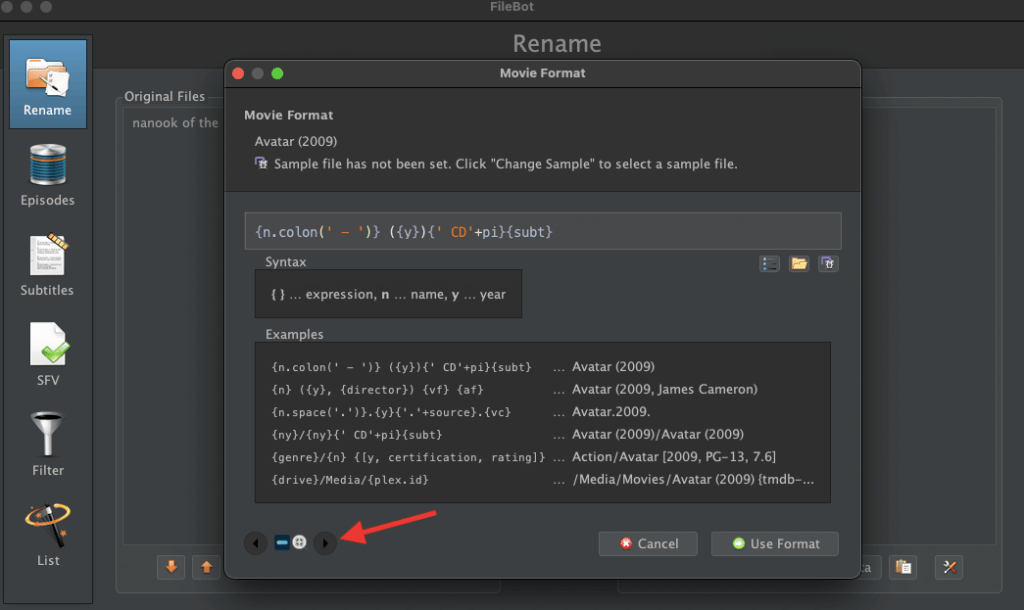The width and height of the screenshot is (1024, 610).
Task: Select the 'nanook of the' file entry
Action: [175, 123]
